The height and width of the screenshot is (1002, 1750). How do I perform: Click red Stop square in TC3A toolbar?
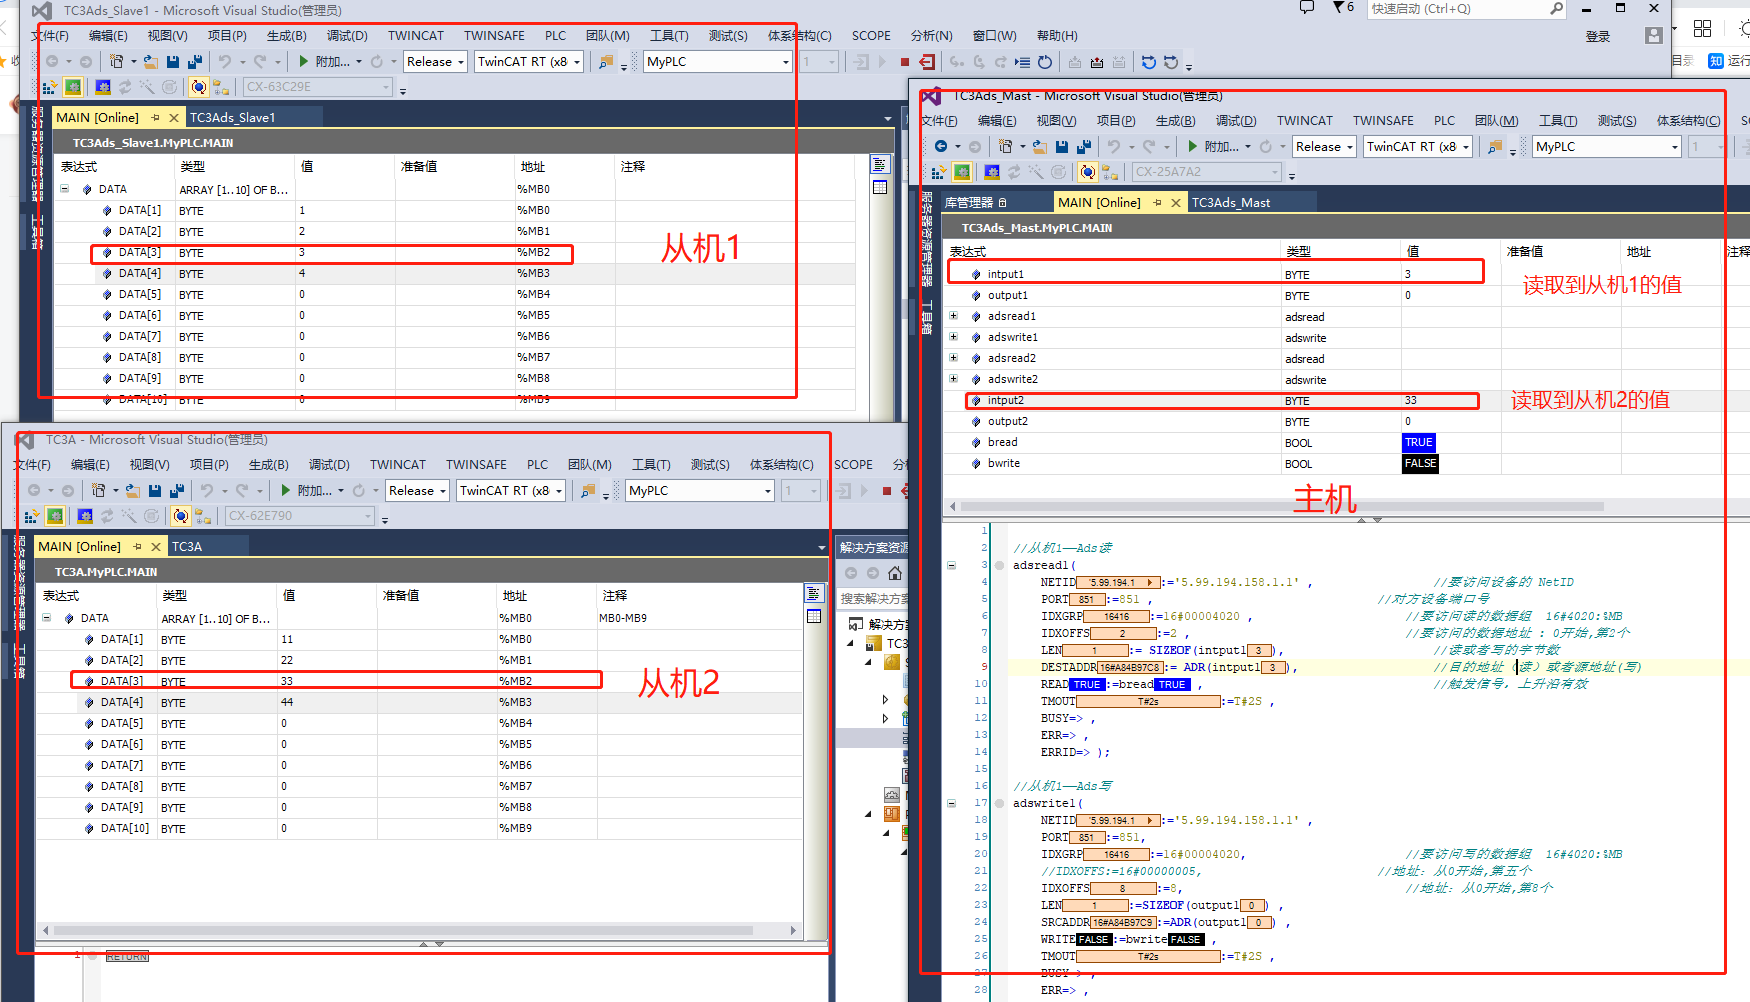886,491
